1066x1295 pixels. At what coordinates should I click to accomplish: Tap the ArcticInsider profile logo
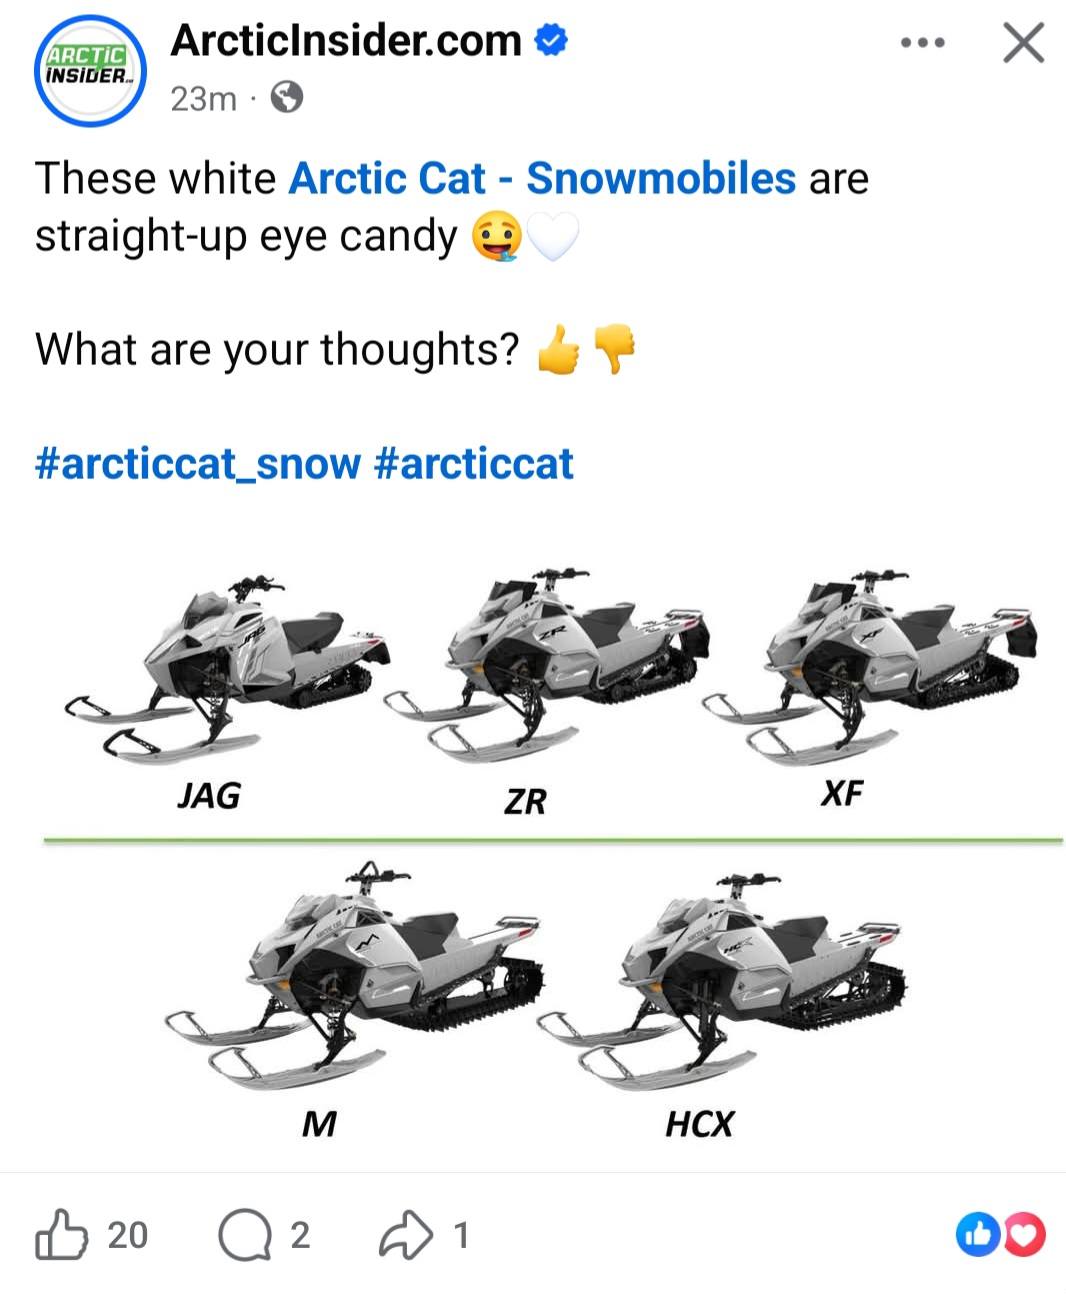pyautogui.click(x=90, y=71)
